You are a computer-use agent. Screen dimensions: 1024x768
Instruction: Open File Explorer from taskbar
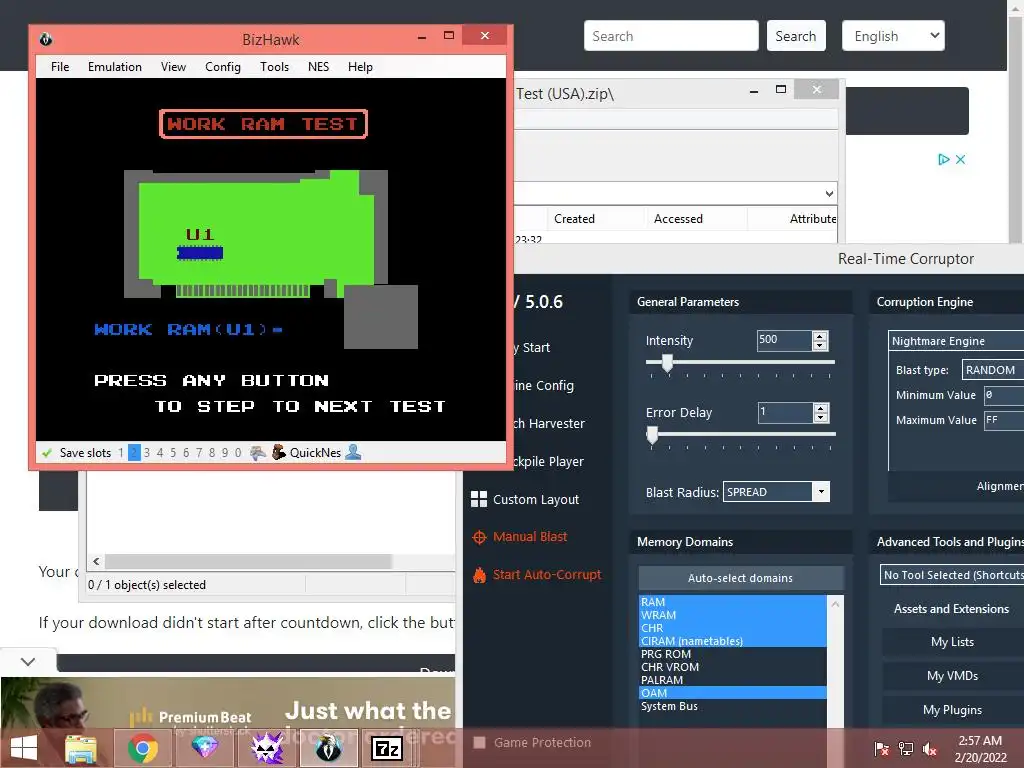click(x=81, y=748)
